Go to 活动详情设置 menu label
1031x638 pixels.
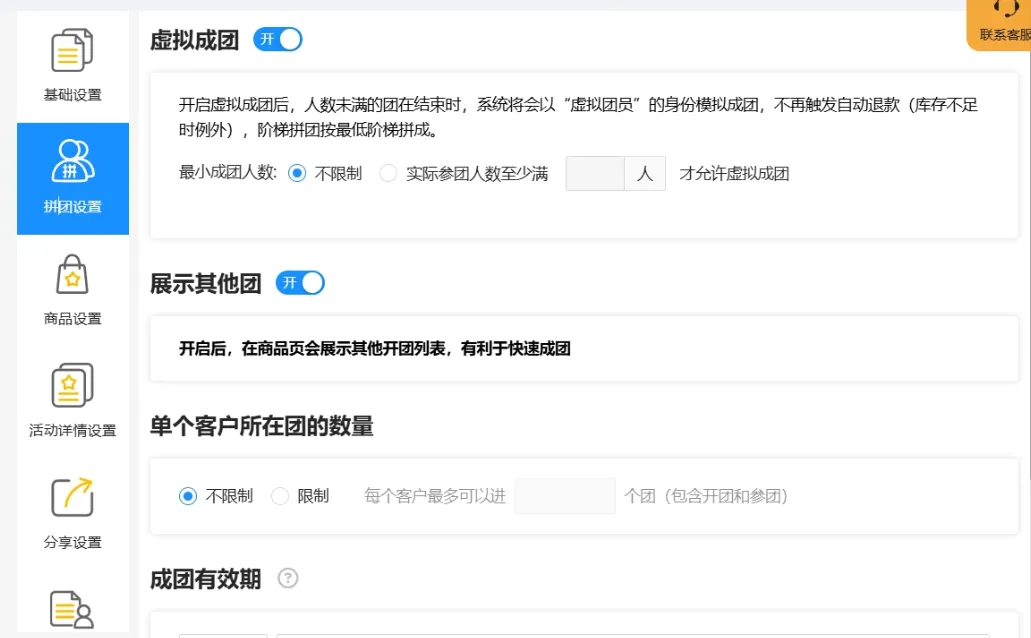point(72,430)
